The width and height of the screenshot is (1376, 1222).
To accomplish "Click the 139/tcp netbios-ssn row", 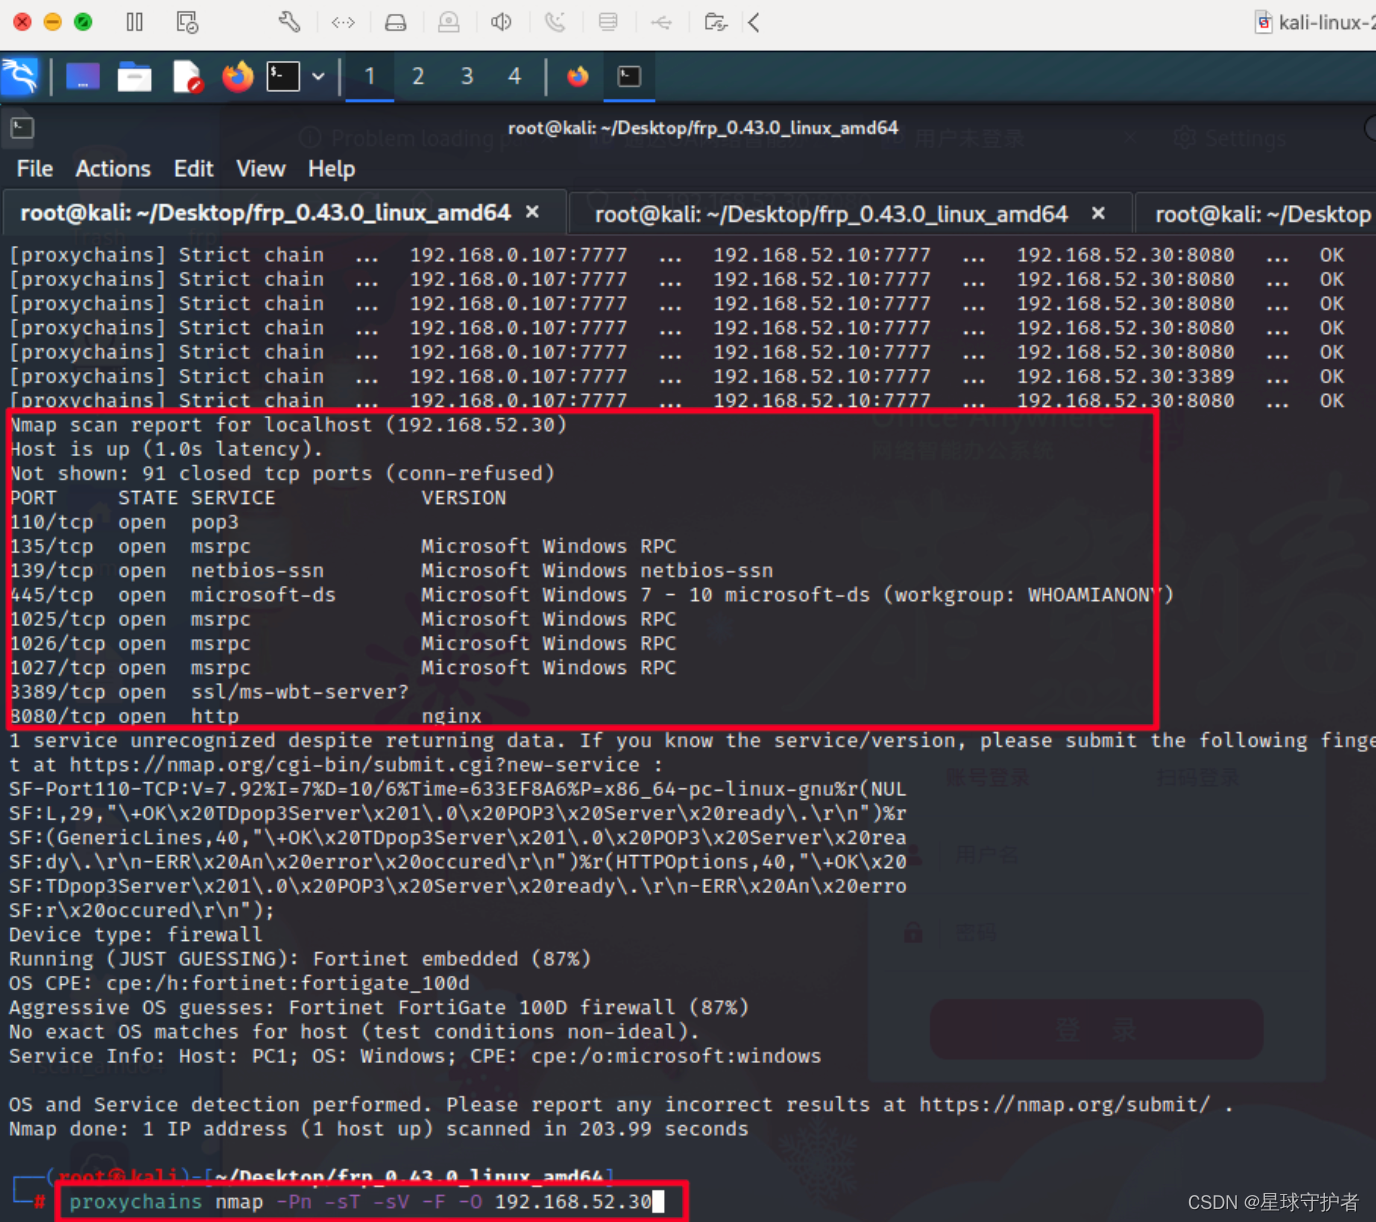I will [391, 571].
